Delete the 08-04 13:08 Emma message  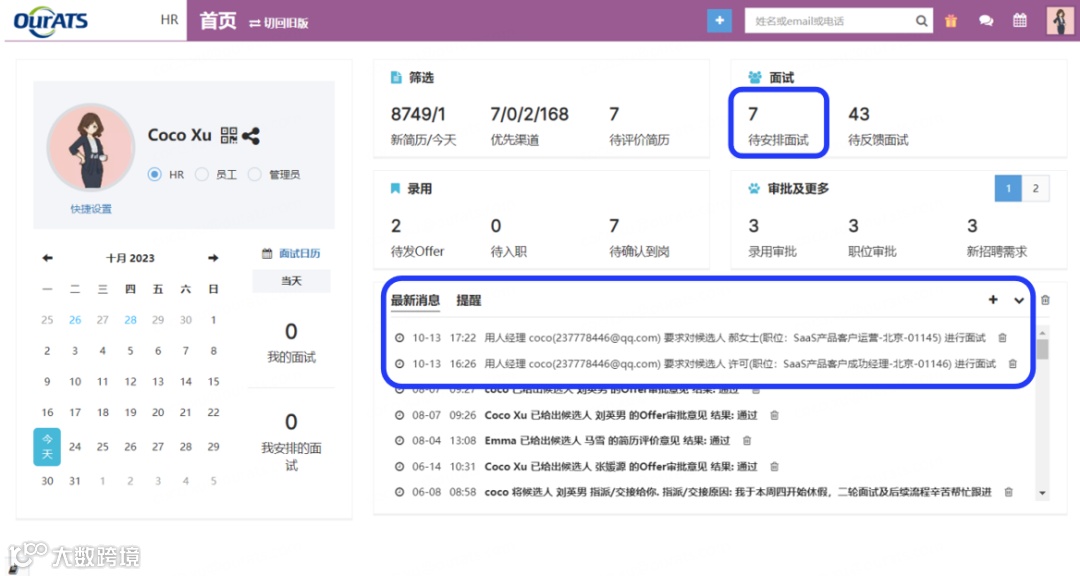747,440
